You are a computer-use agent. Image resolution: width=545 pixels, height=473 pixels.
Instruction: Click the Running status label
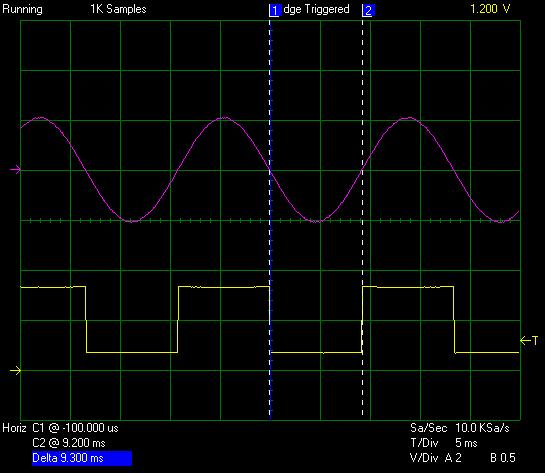[23, 9]
